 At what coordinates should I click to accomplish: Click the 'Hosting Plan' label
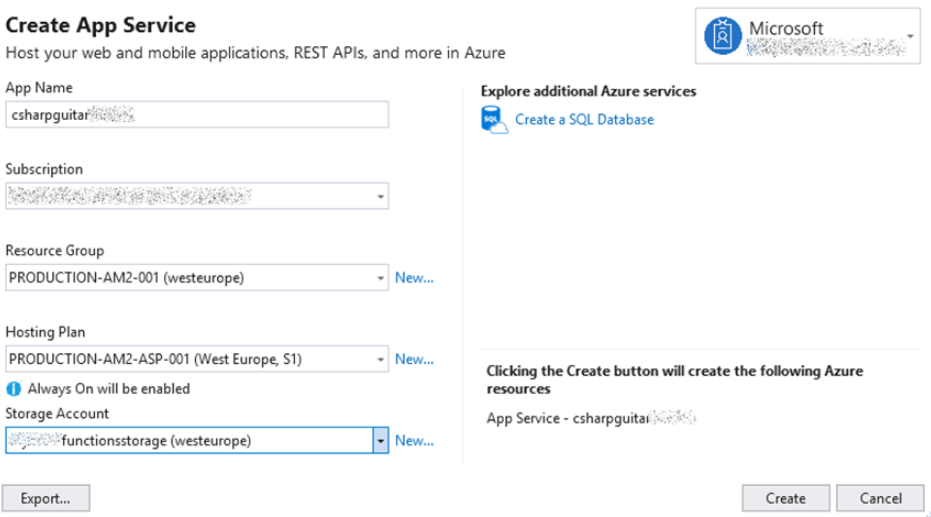45,332
